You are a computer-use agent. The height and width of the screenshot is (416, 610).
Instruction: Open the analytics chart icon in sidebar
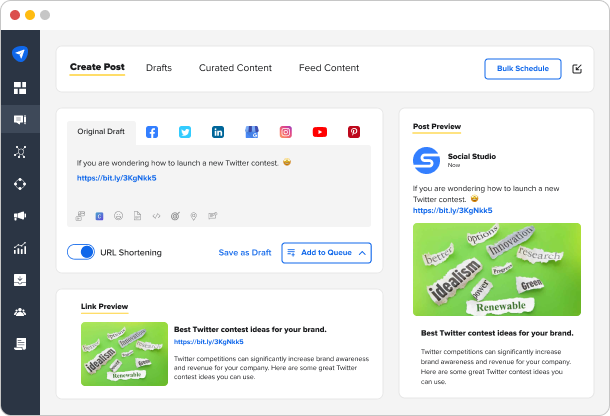[20, 248]
